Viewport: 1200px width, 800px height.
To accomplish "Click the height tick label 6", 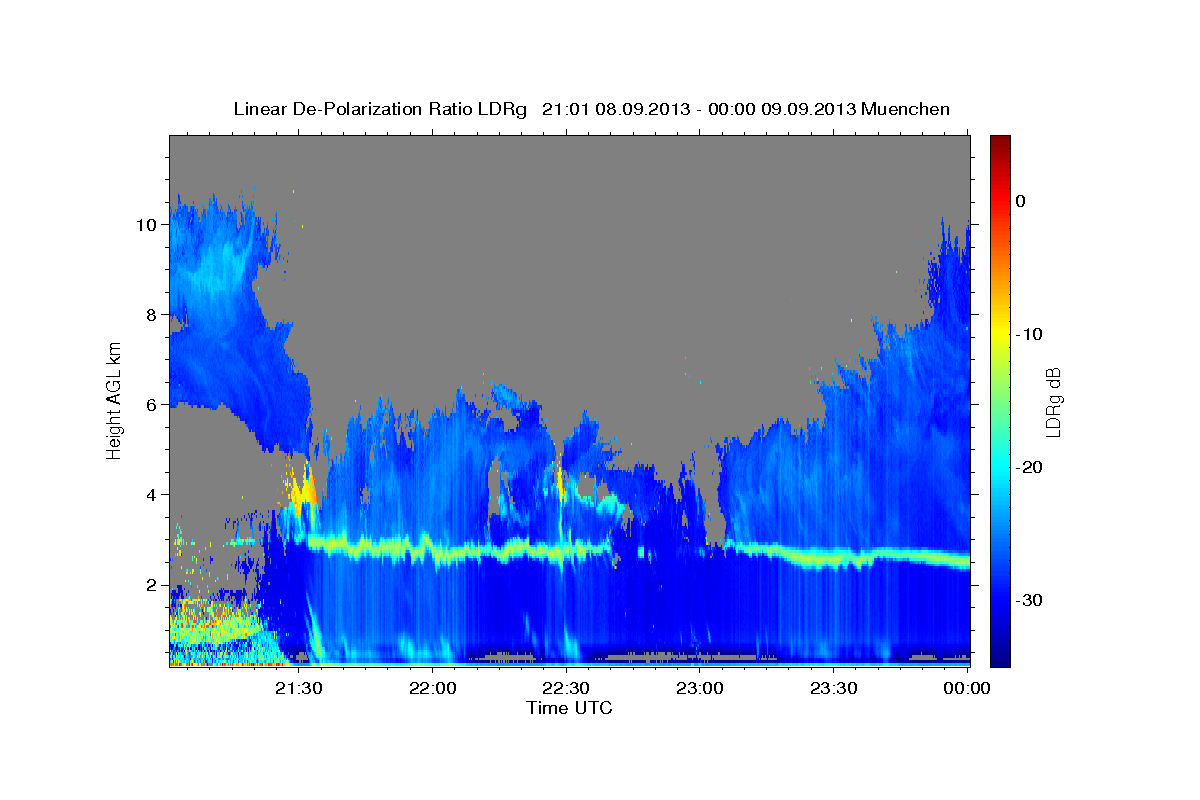I will point(151,404).
